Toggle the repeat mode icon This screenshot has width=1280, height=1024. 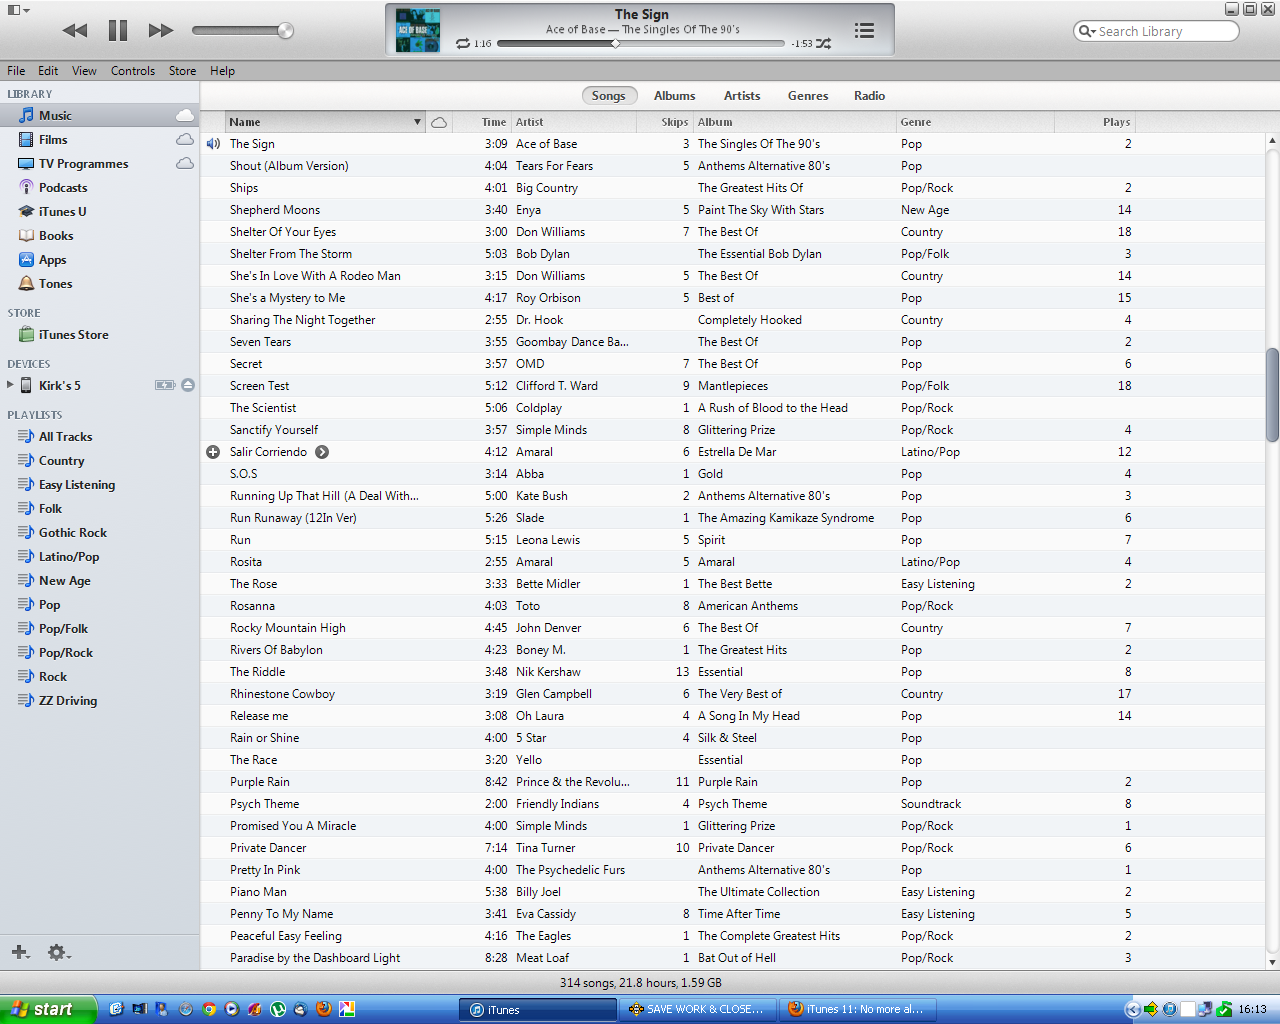(x=463, y=44)
